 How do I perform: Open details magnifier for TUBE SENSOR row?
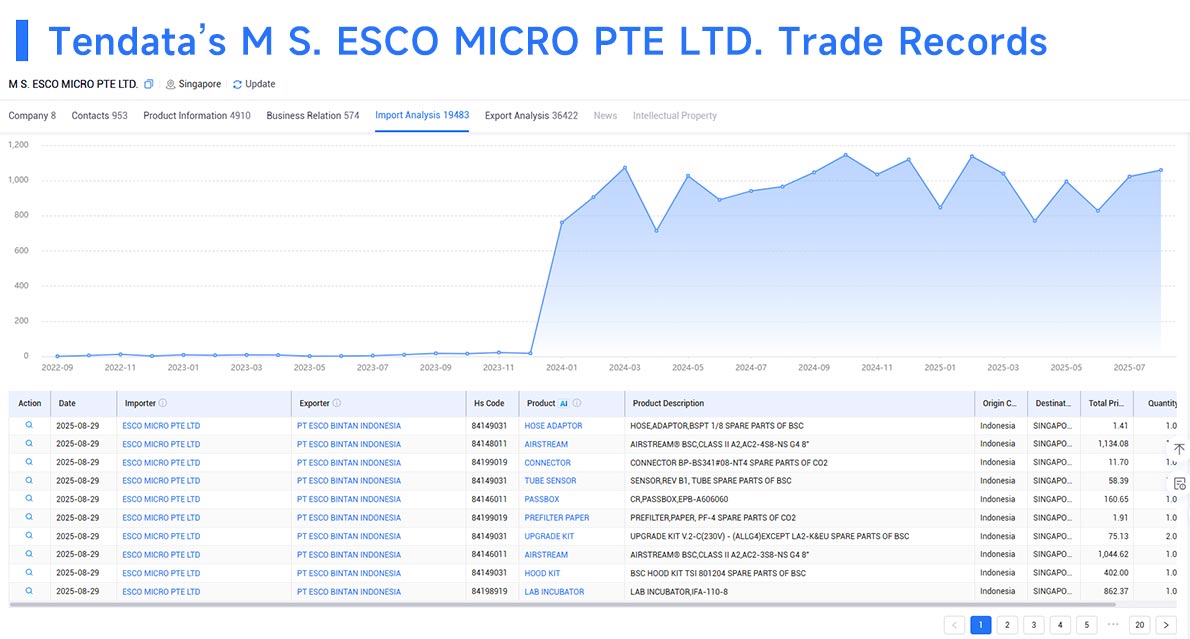[x=29, y=480]
